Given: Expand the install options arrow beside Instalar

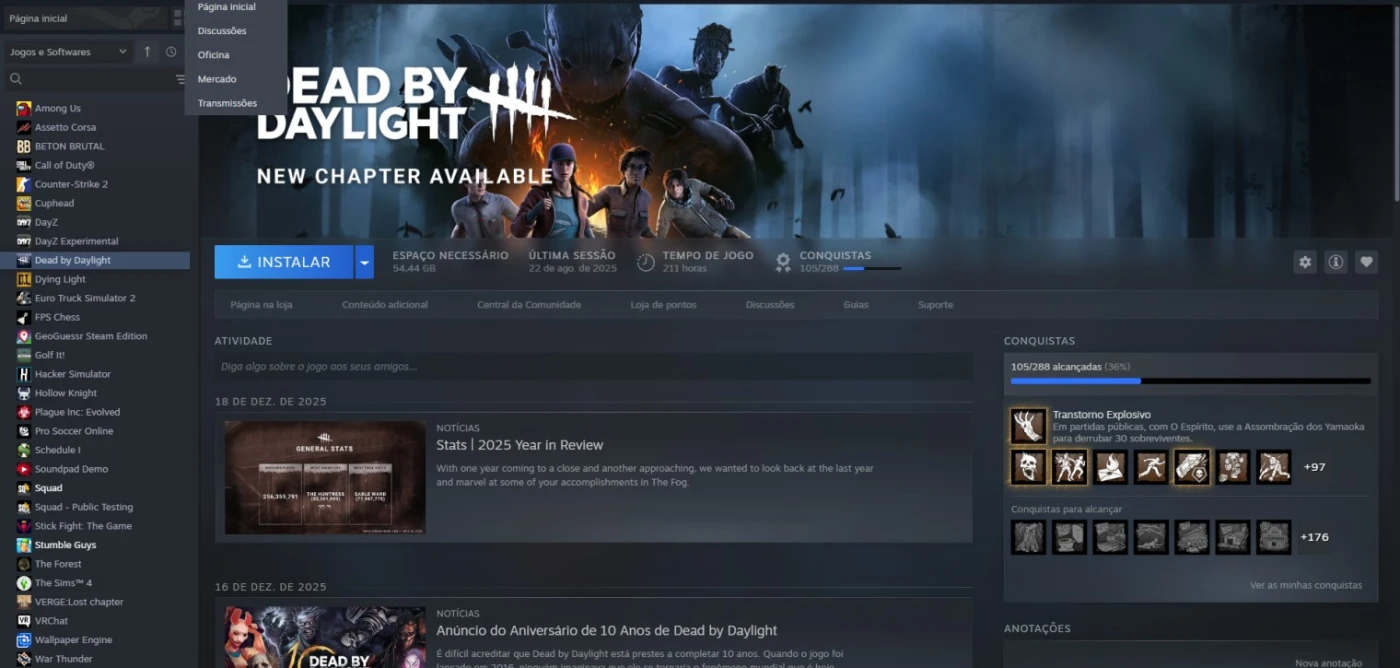Looking at the screenshot, I should pyautogui.click(x=364, y=262).
